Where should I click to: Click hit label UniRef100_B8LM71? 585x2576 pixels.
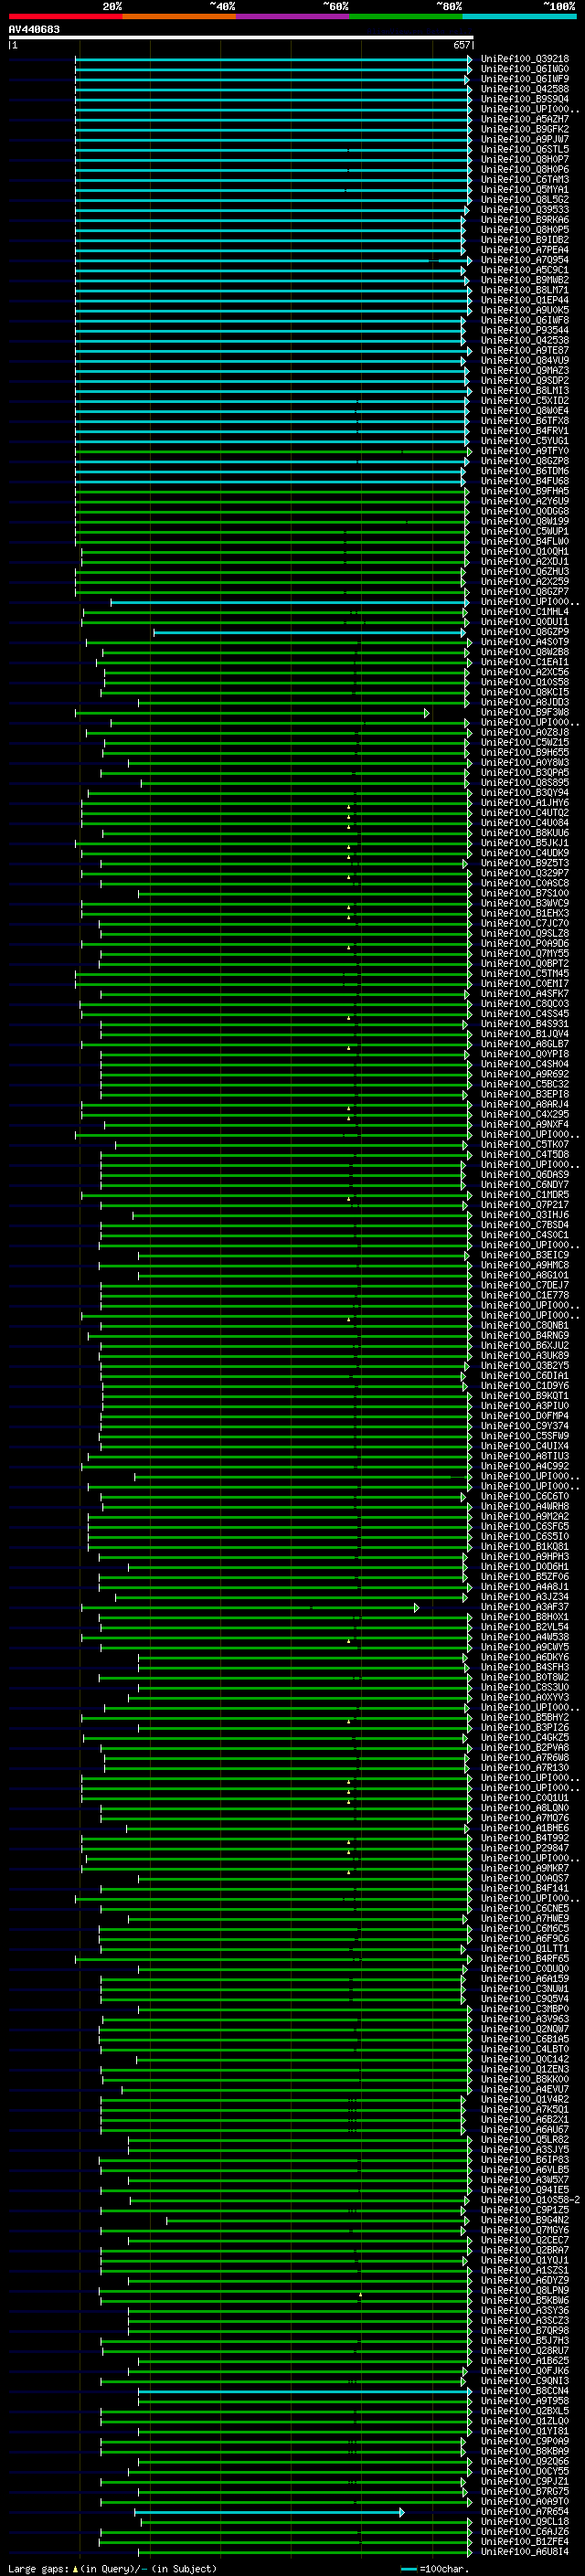pyautogui.click(x=525, y=290)
